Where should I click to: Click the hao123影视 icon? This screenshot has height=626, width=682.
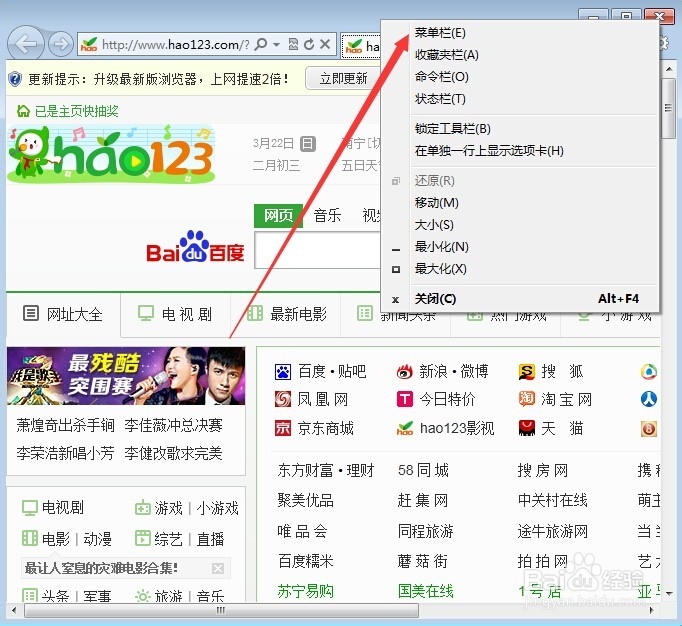pyautogui.click(x=405, y=428)
